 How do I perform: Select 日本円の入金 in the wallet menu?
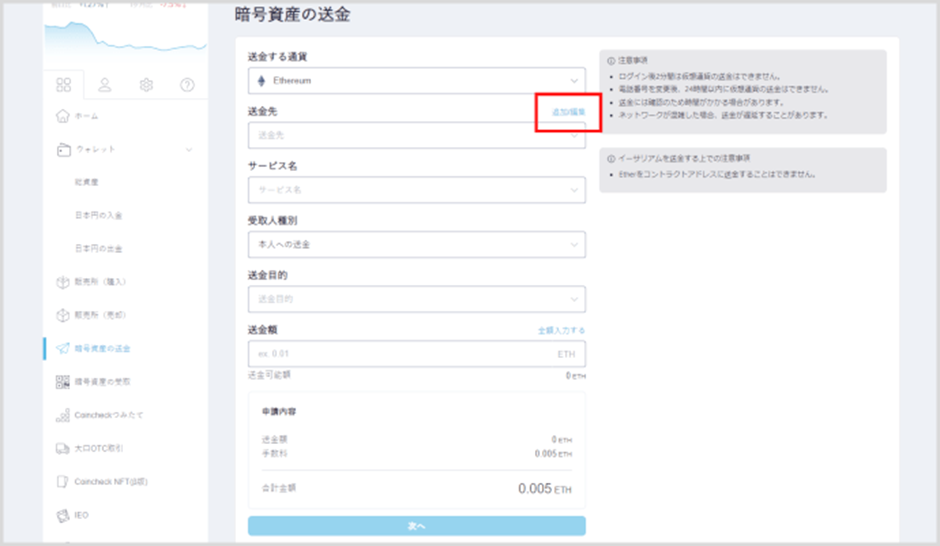pyautogui.click(x=98, y=215)
